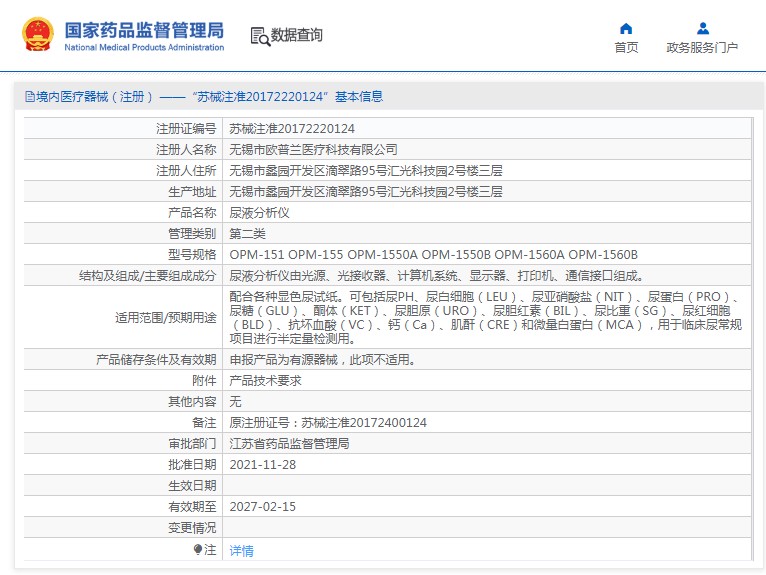Image resolution: width=766 pixels, height=575 pixels.
Task: Click the product name value 尿液分析仪
Action: [259, 213]
